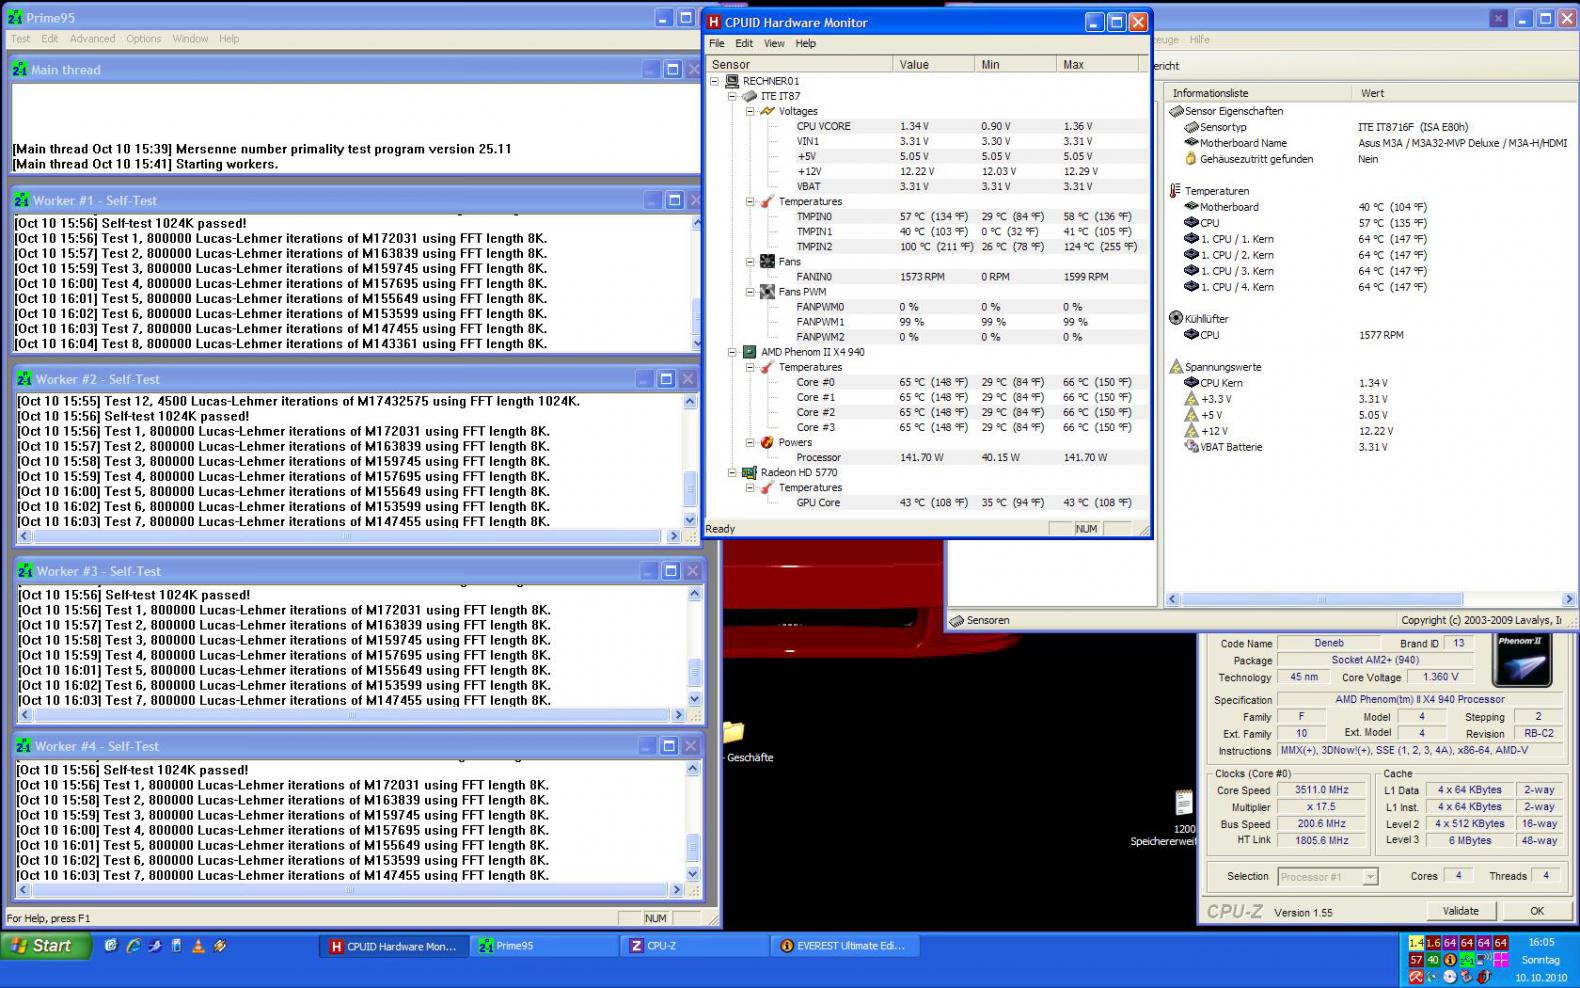Click the Spannungswerte warning icon in Everest
The width and height of the screenshot is (1580, 988).
[x=1176, y=367]
